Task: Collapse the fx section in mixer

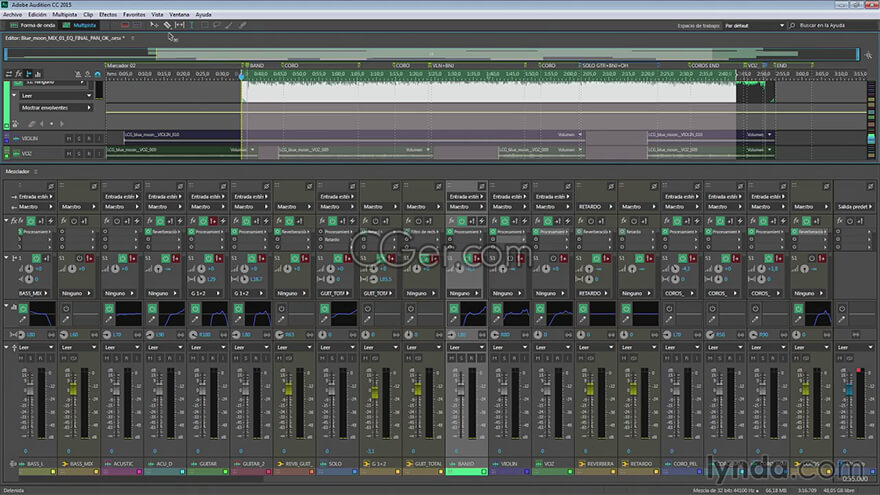Action: click(7, 221)
